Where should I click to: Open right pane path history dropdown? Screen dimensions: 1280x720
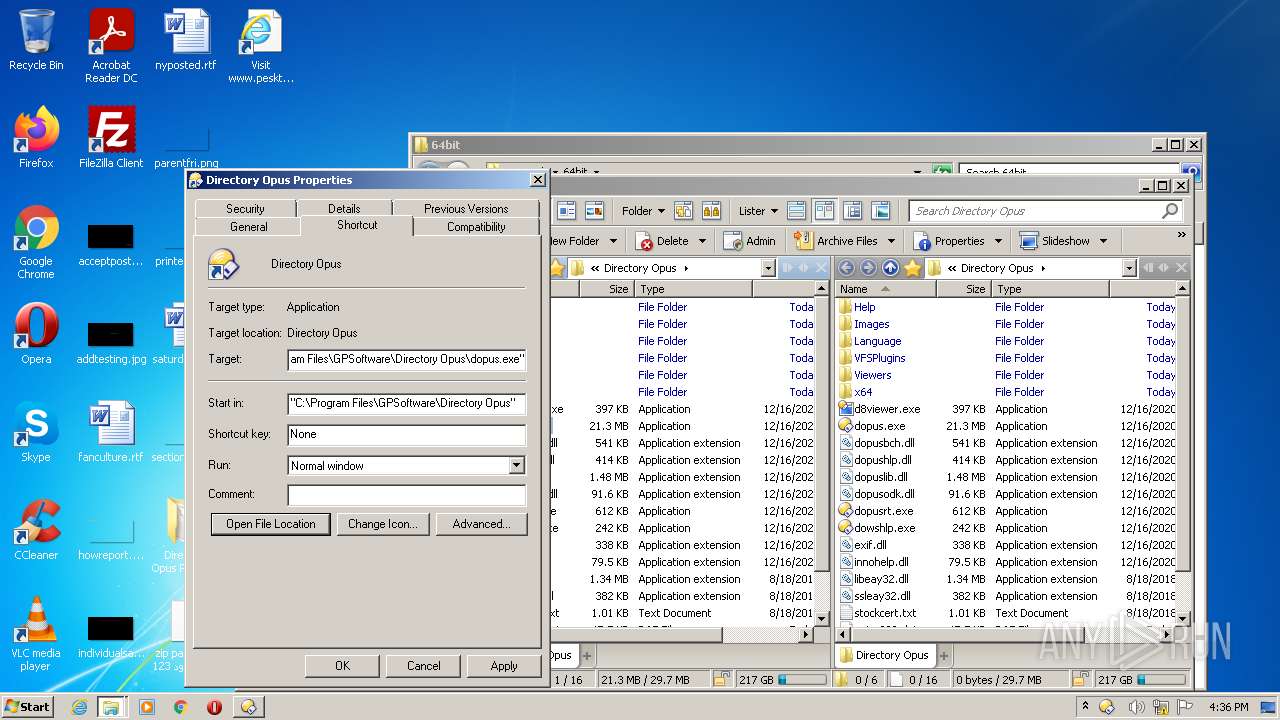(x=1129, y=268)
